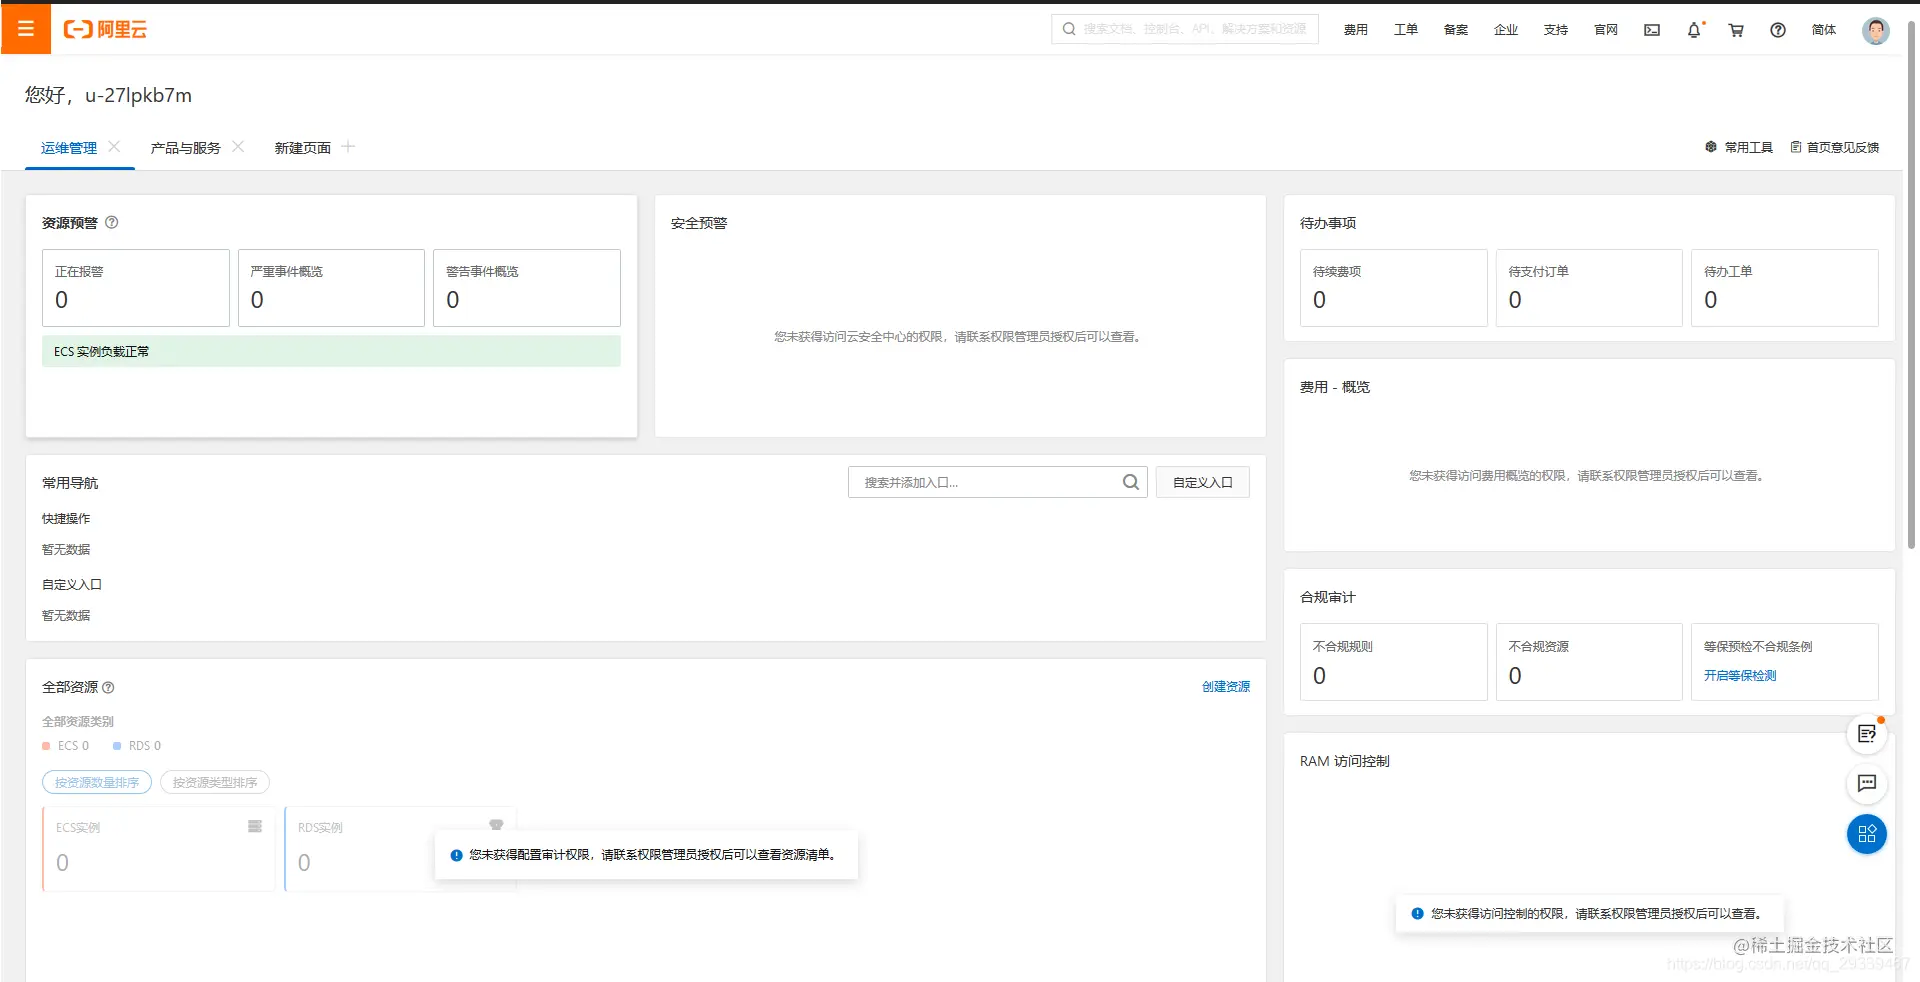Open the blue apps floating button
Screen dimensions: 1920x982
(1867, 834)
